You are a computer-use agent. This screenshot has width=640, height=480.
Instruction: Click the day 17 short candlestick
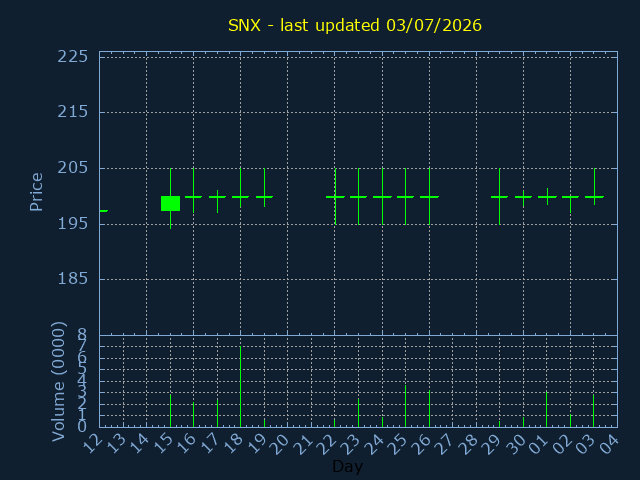coord(218,200)
